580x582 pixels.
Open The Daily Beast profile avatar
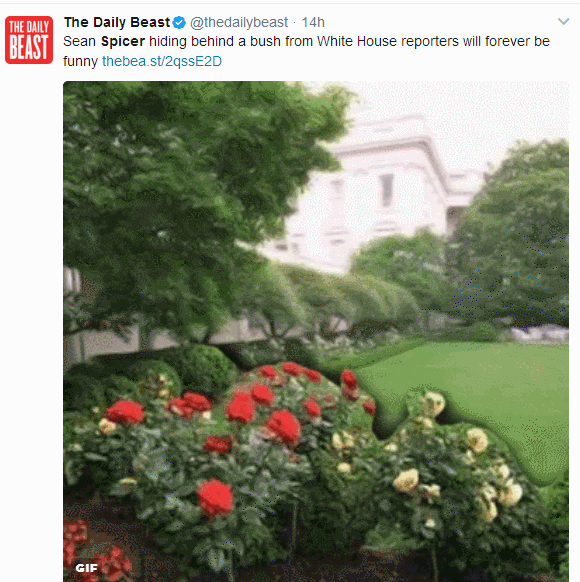pos(29,40)
